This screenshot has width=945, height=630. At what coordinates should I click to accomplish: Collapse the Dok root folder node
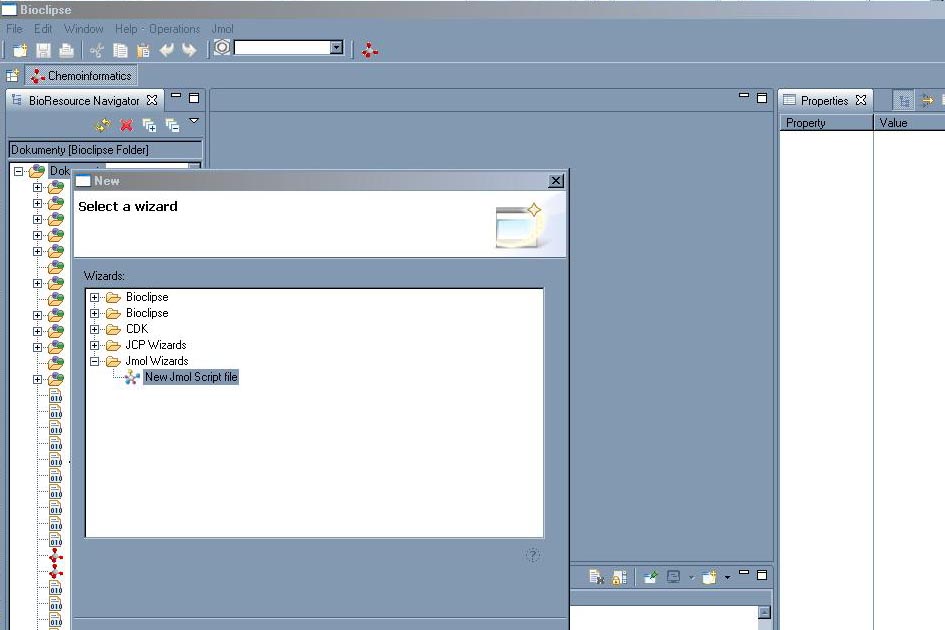tap(19, 171)
